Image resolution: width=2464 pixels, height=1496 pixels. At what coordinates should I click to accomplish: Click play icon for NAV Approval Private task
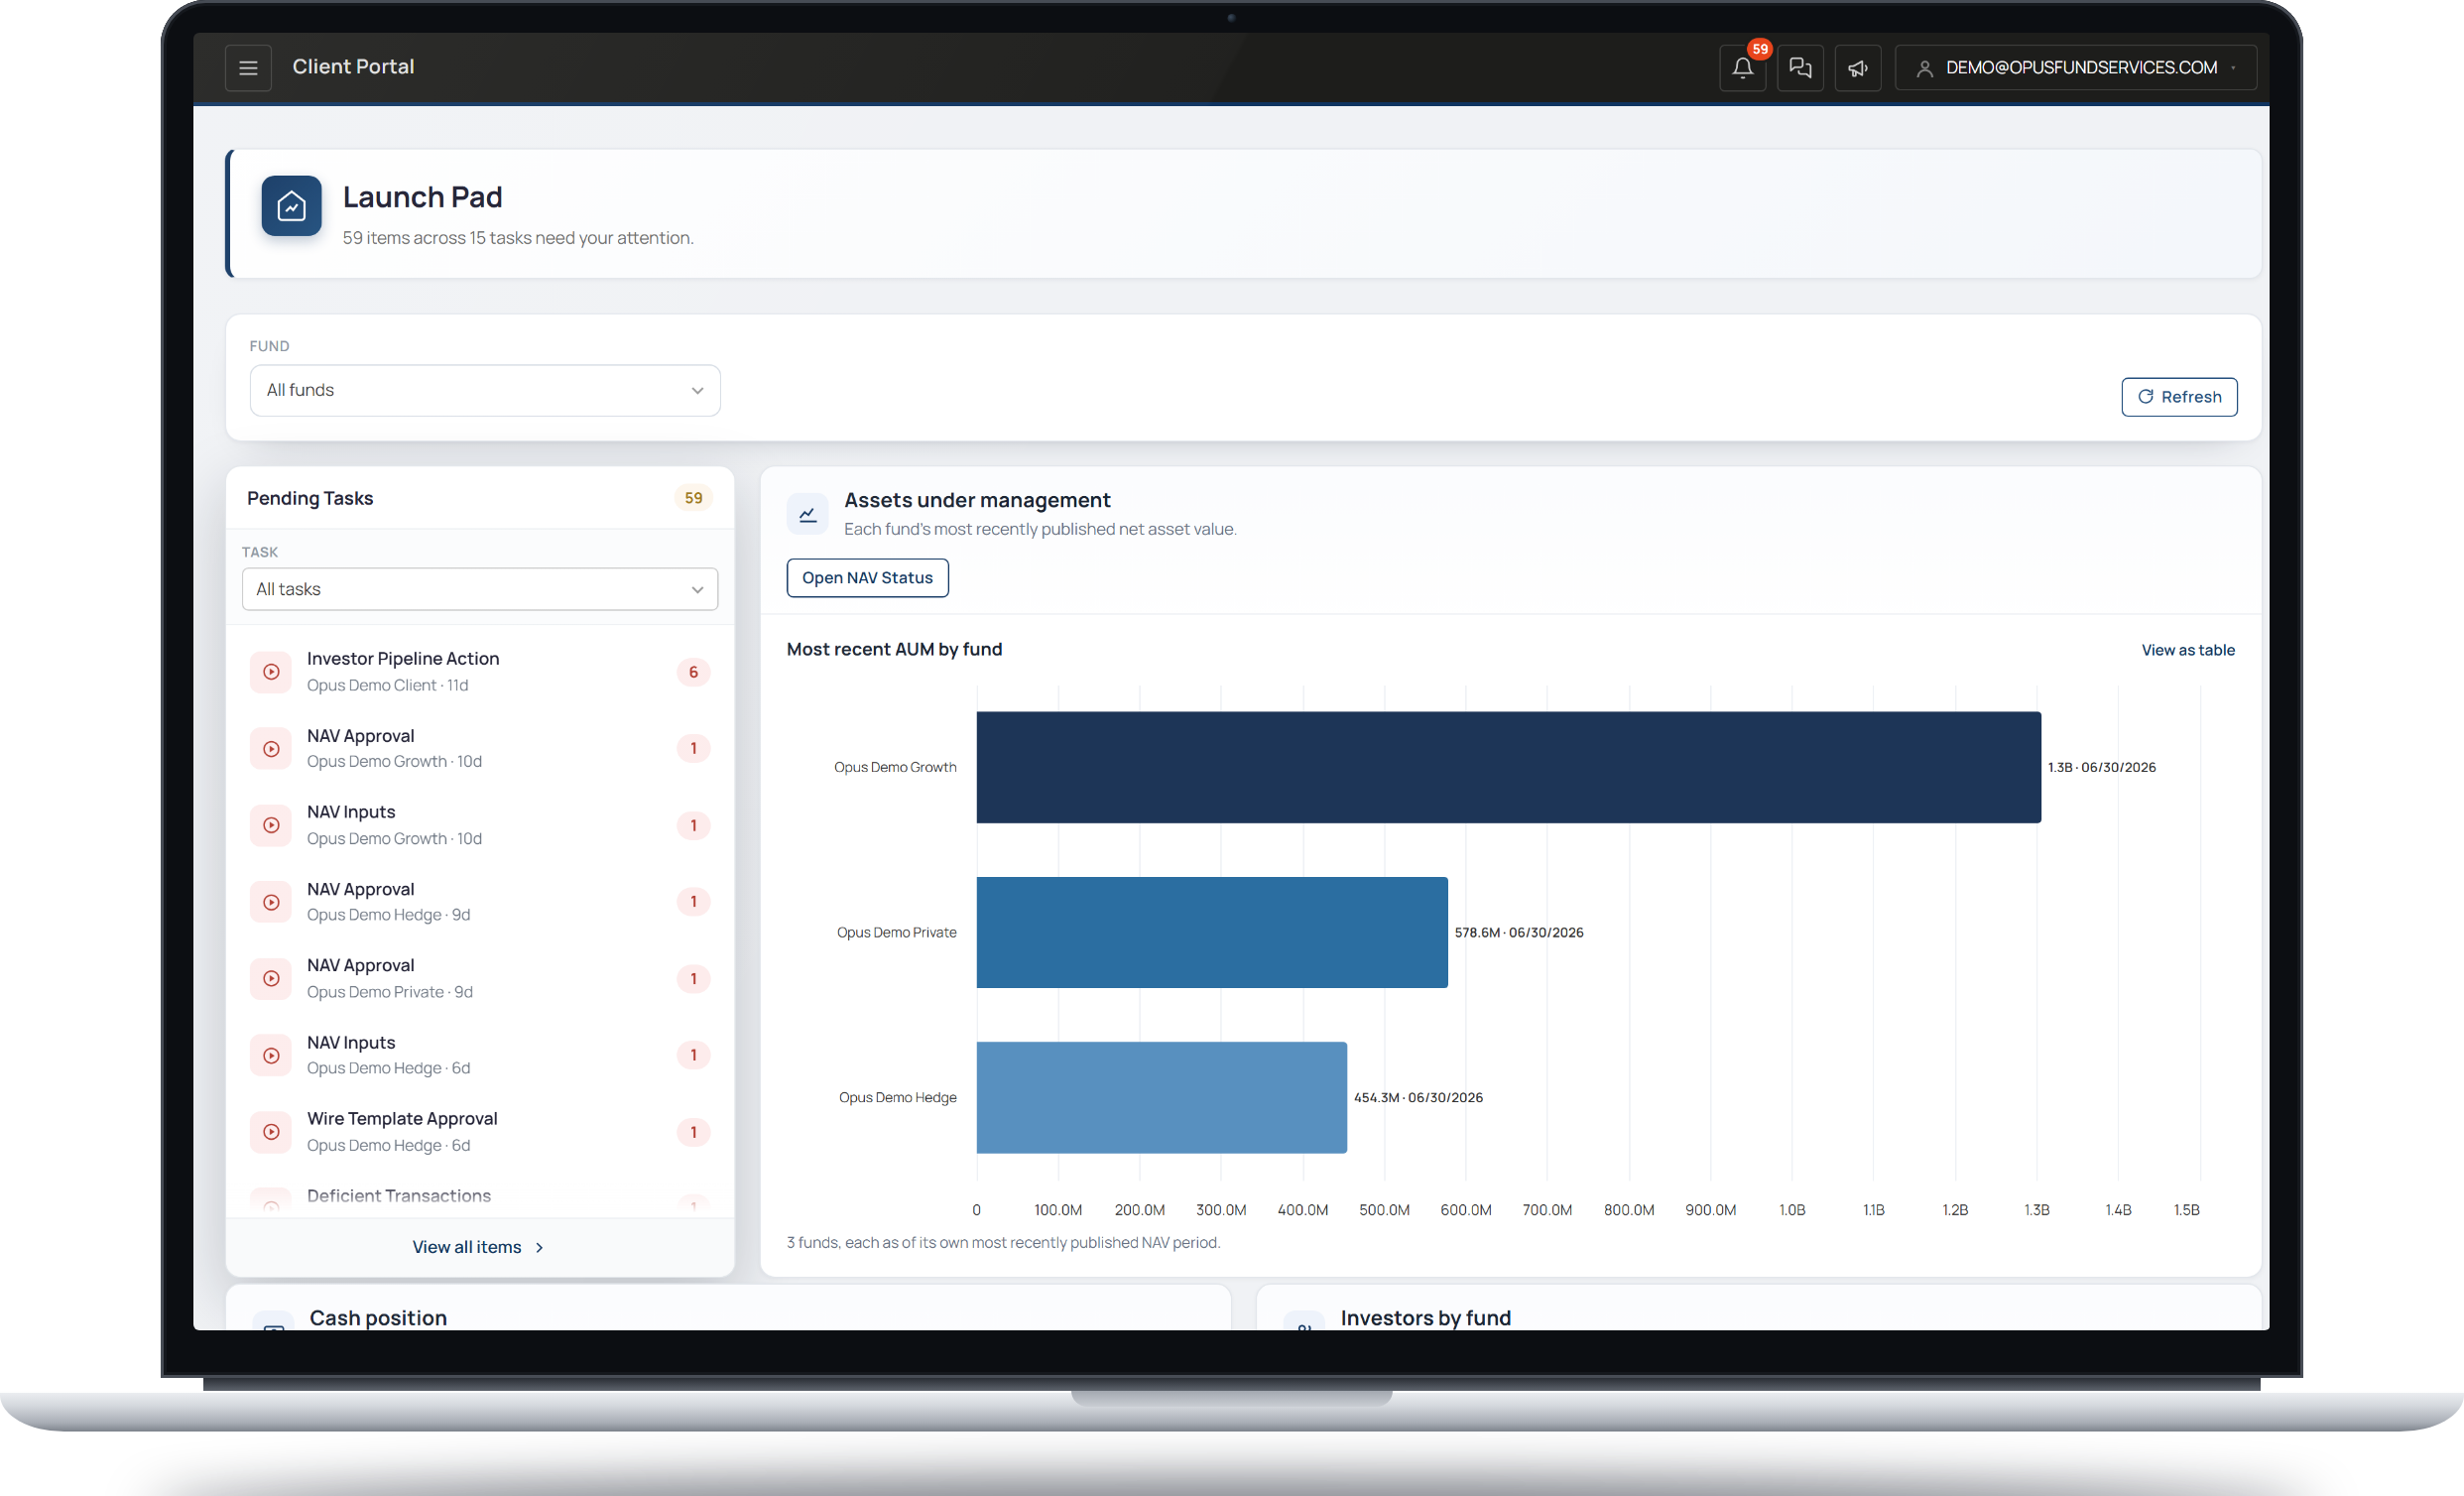point(271,979)
